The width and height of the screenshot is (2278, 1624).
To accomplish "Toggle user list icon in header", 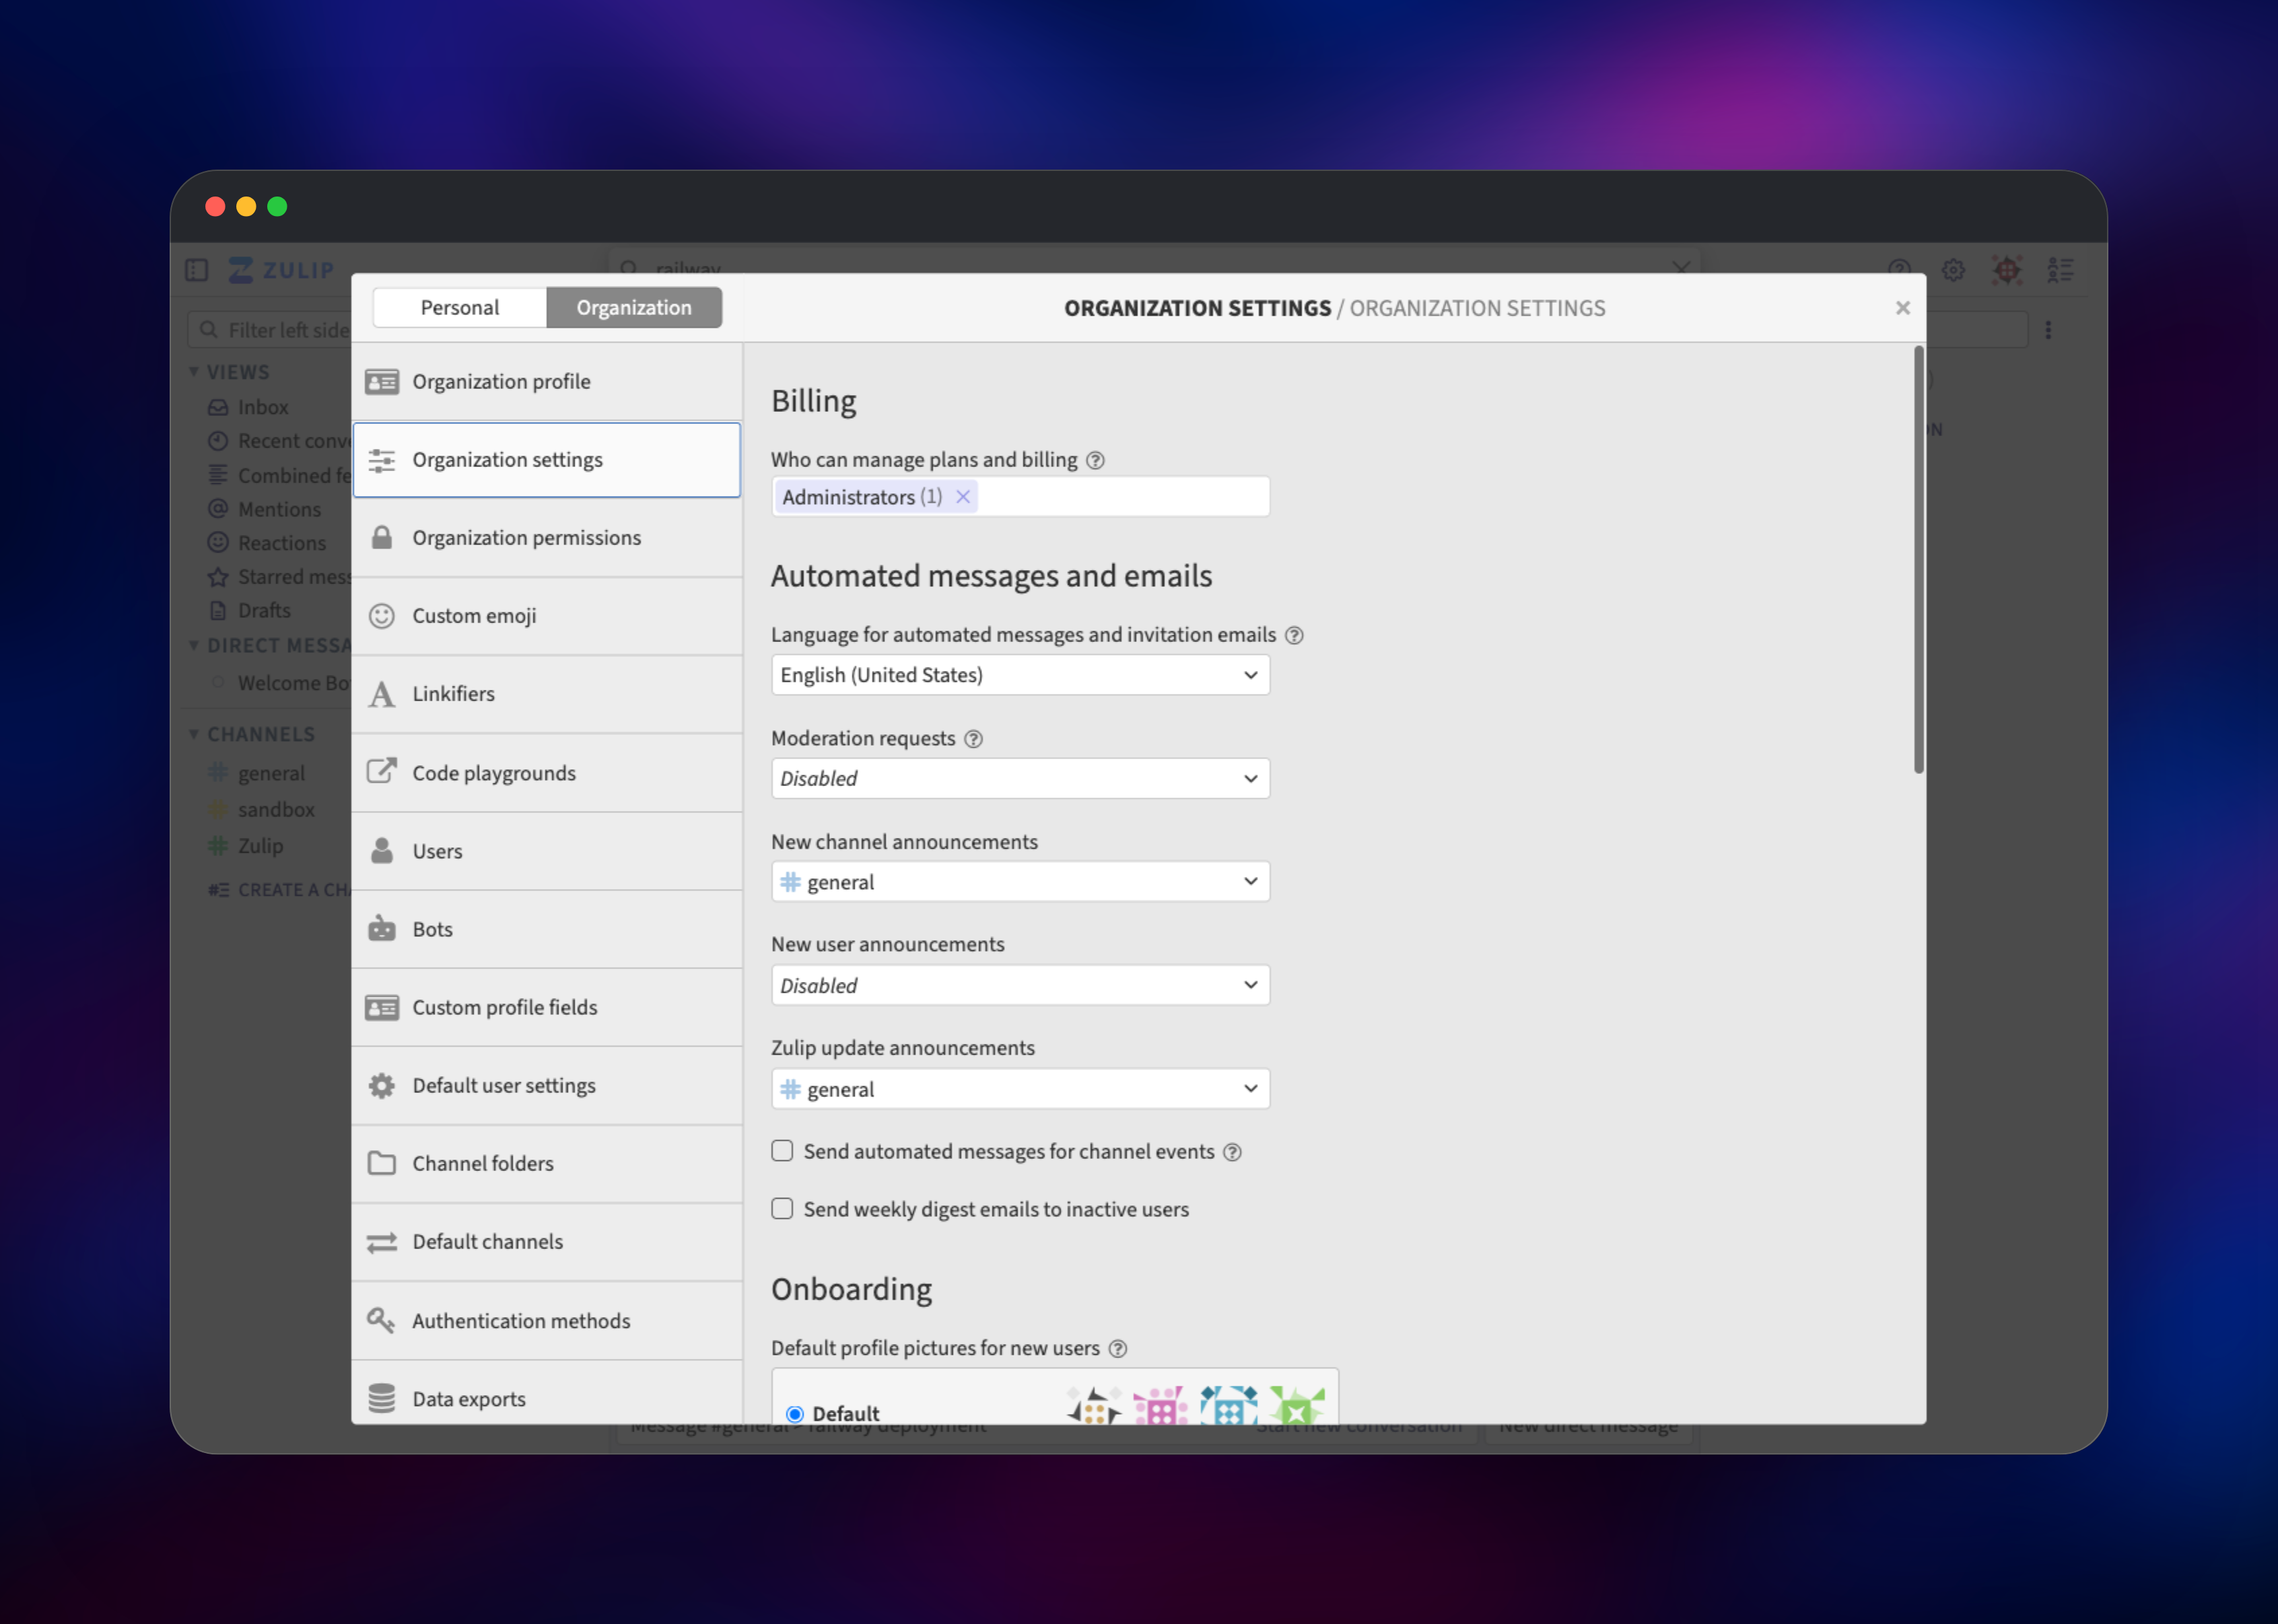I will [x=2060, y=270].
